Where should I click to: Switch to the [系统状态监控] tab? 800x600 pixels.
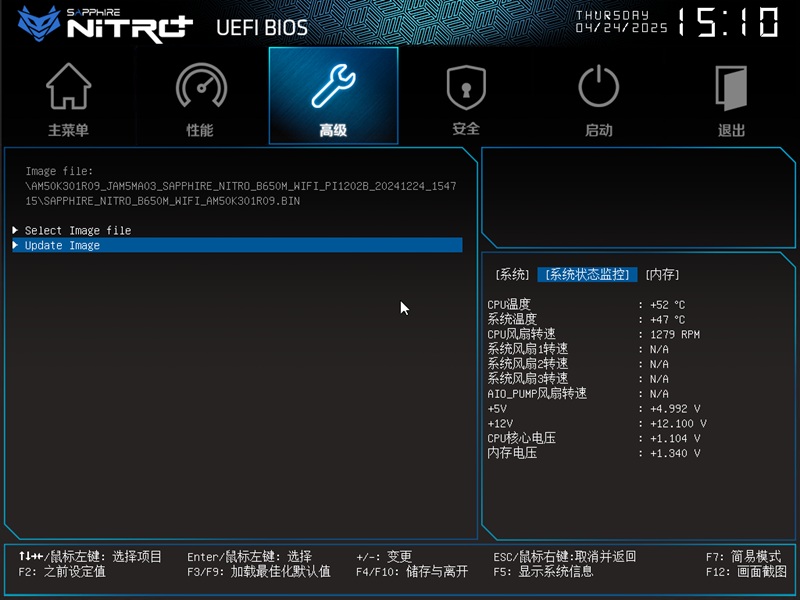click(x=587, y=275)
